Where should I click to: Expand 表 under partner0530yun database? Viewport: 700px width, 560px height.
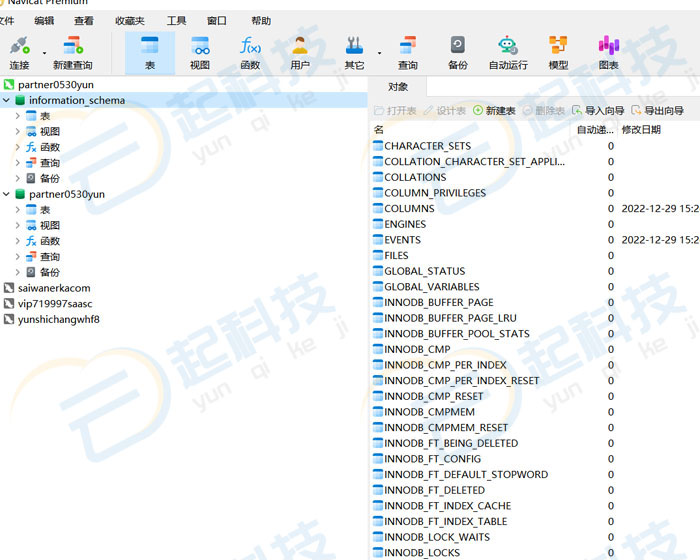(x=17, y=209)
